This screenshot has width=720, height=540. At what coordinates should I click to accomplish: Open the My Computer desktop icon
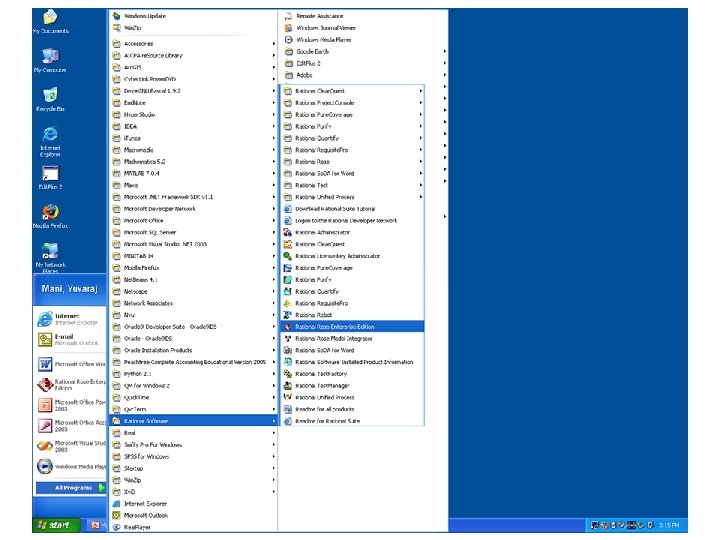50,60
